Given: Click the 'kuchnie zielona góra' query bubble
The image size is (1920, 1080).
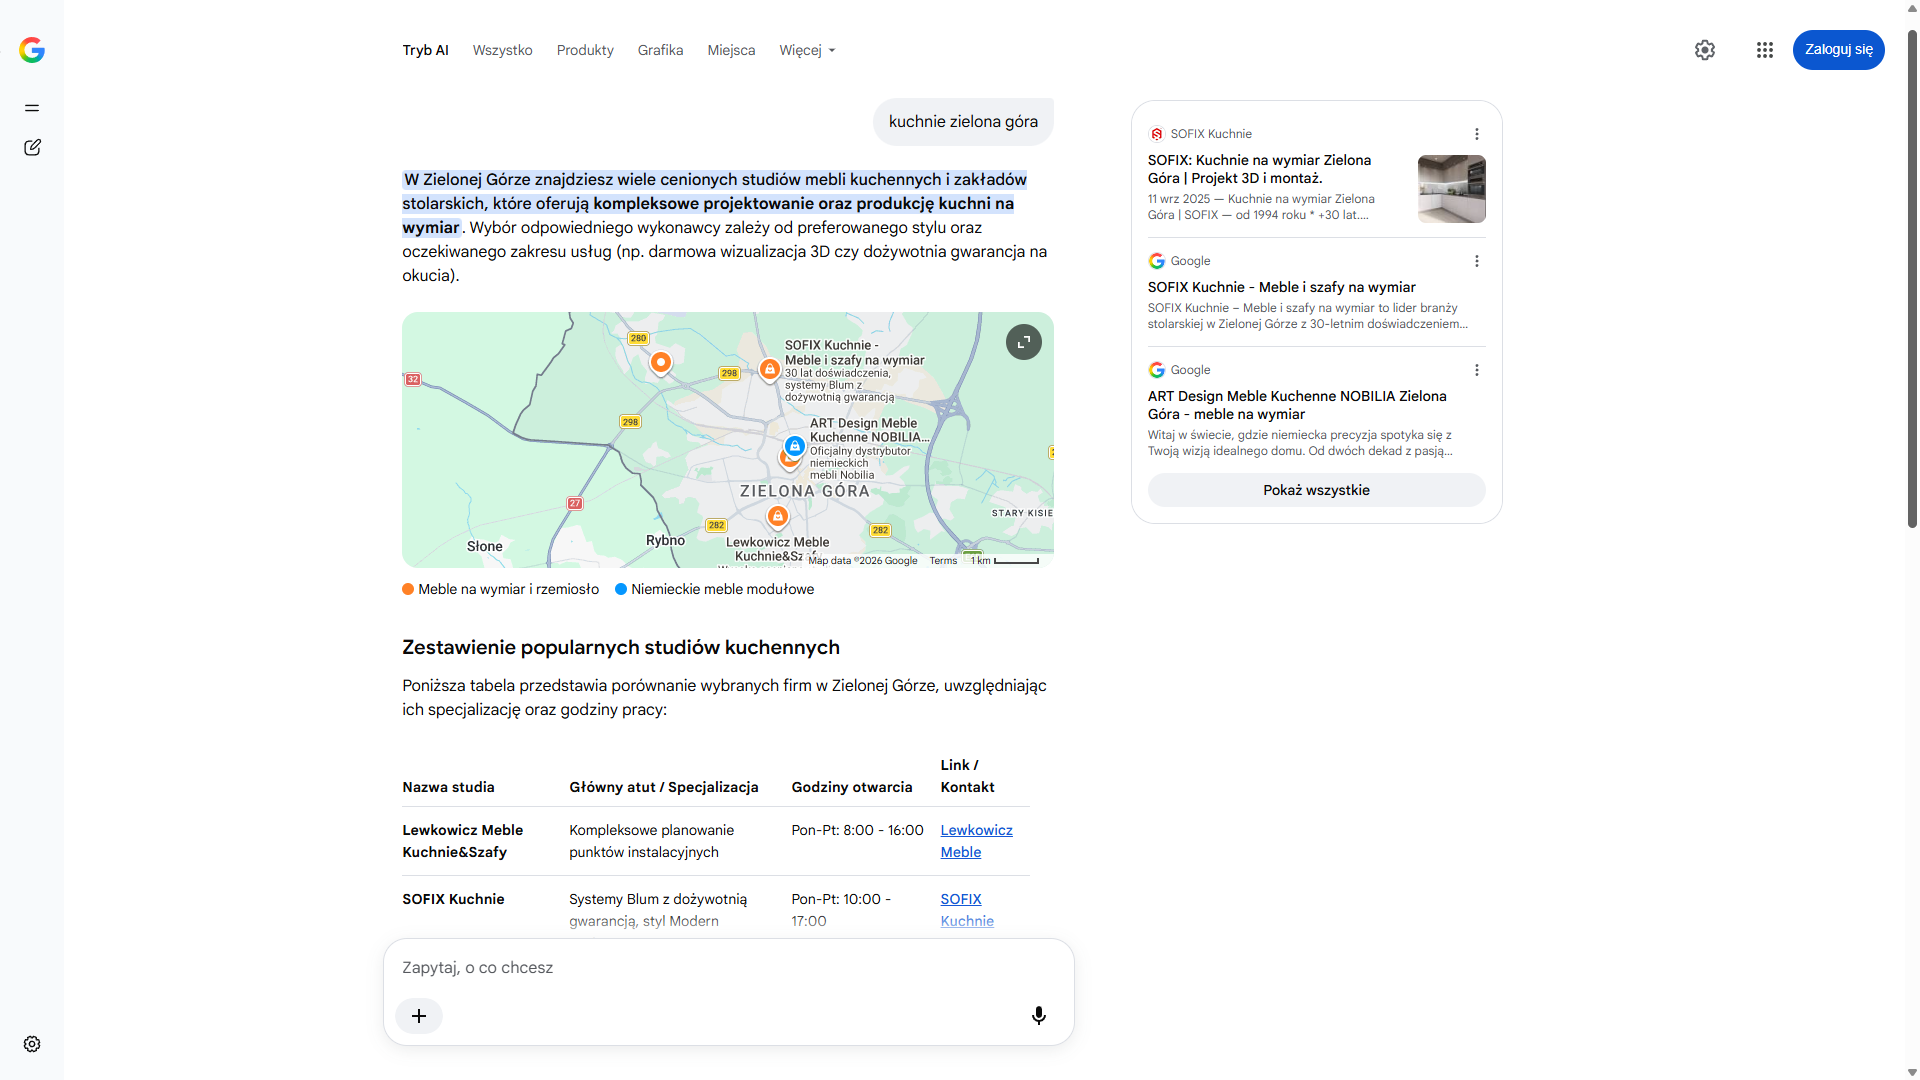Looking at the screenshot, I should click(x=963, y=122).
